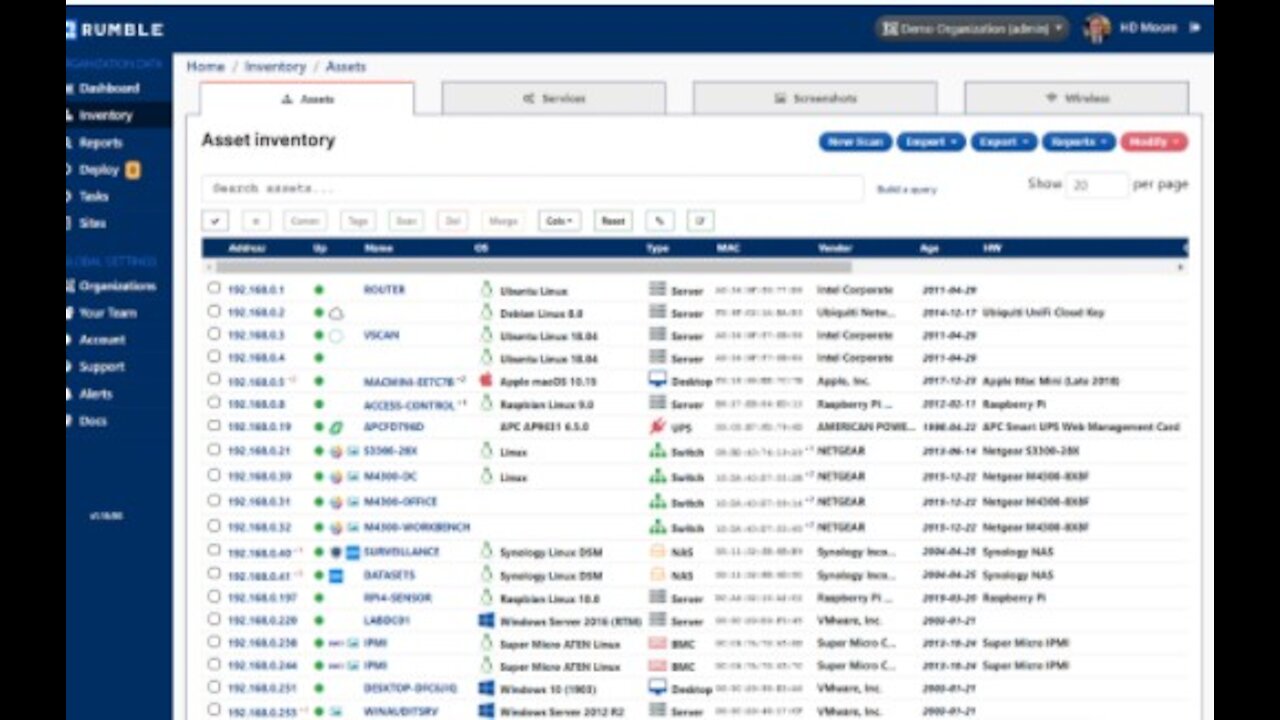Switch to the Services tab
1280x720 pixels.
(x=554, y=99)
